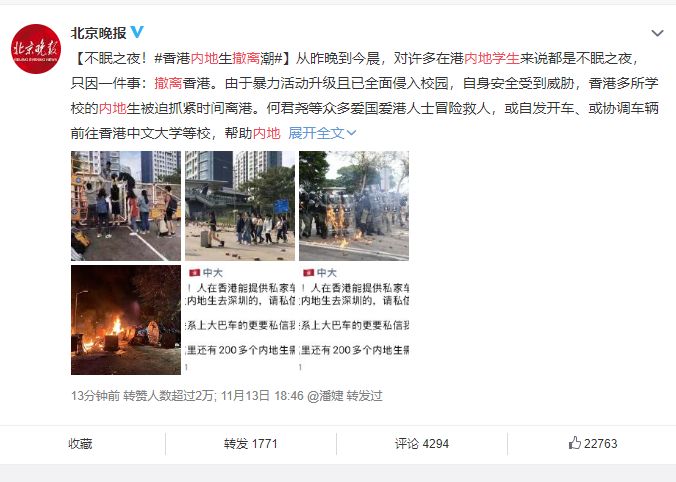This screenshot has width=676, height=482.
Task: Open the 北京晚报 profile avatar
Action: 36,49
